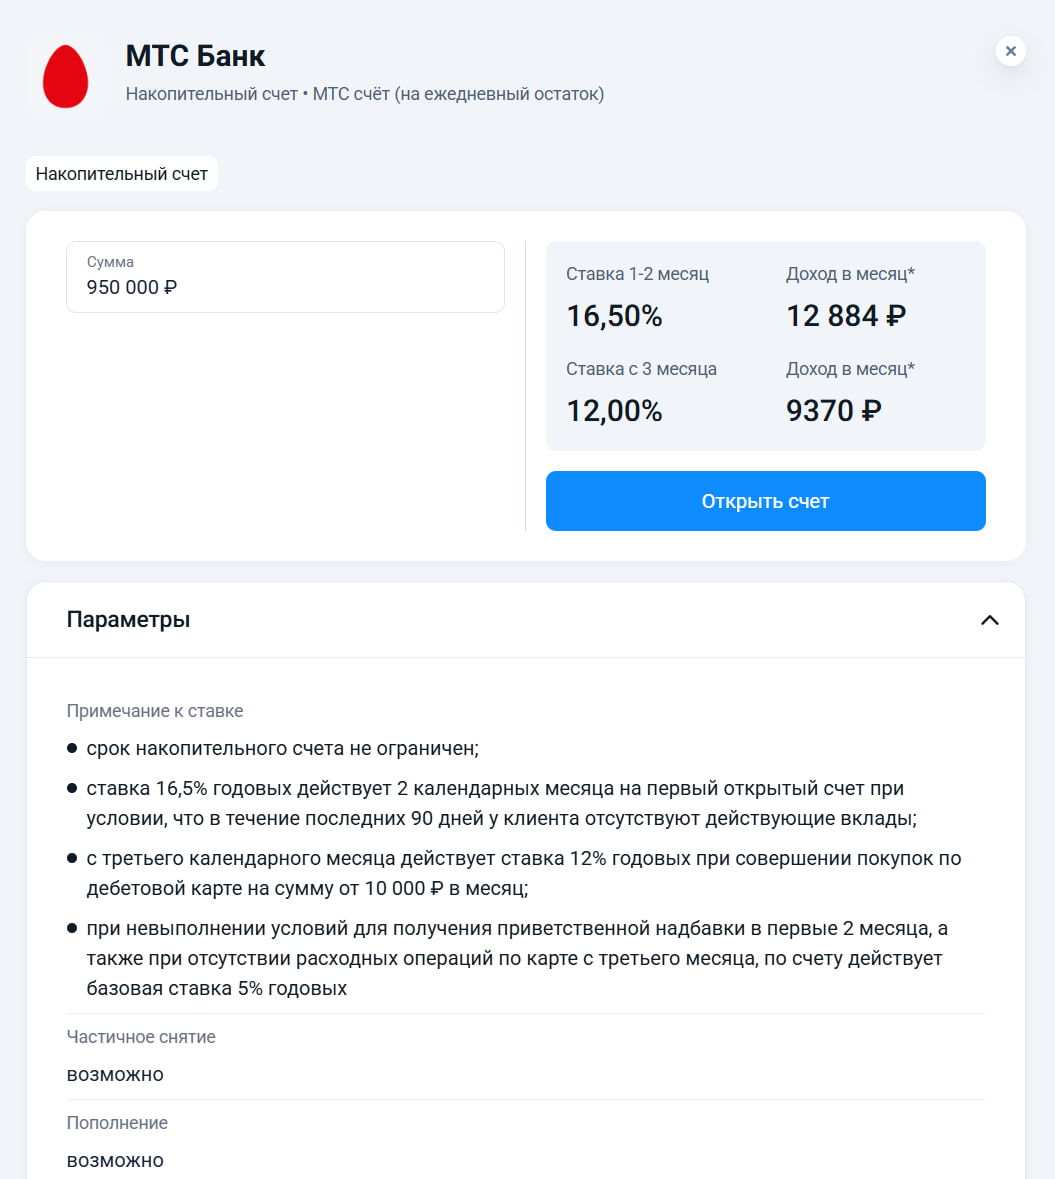Click the Ставка с 3 месяца label
Viewport: 1055px width, 1179px height.
(x=642, y=368)
